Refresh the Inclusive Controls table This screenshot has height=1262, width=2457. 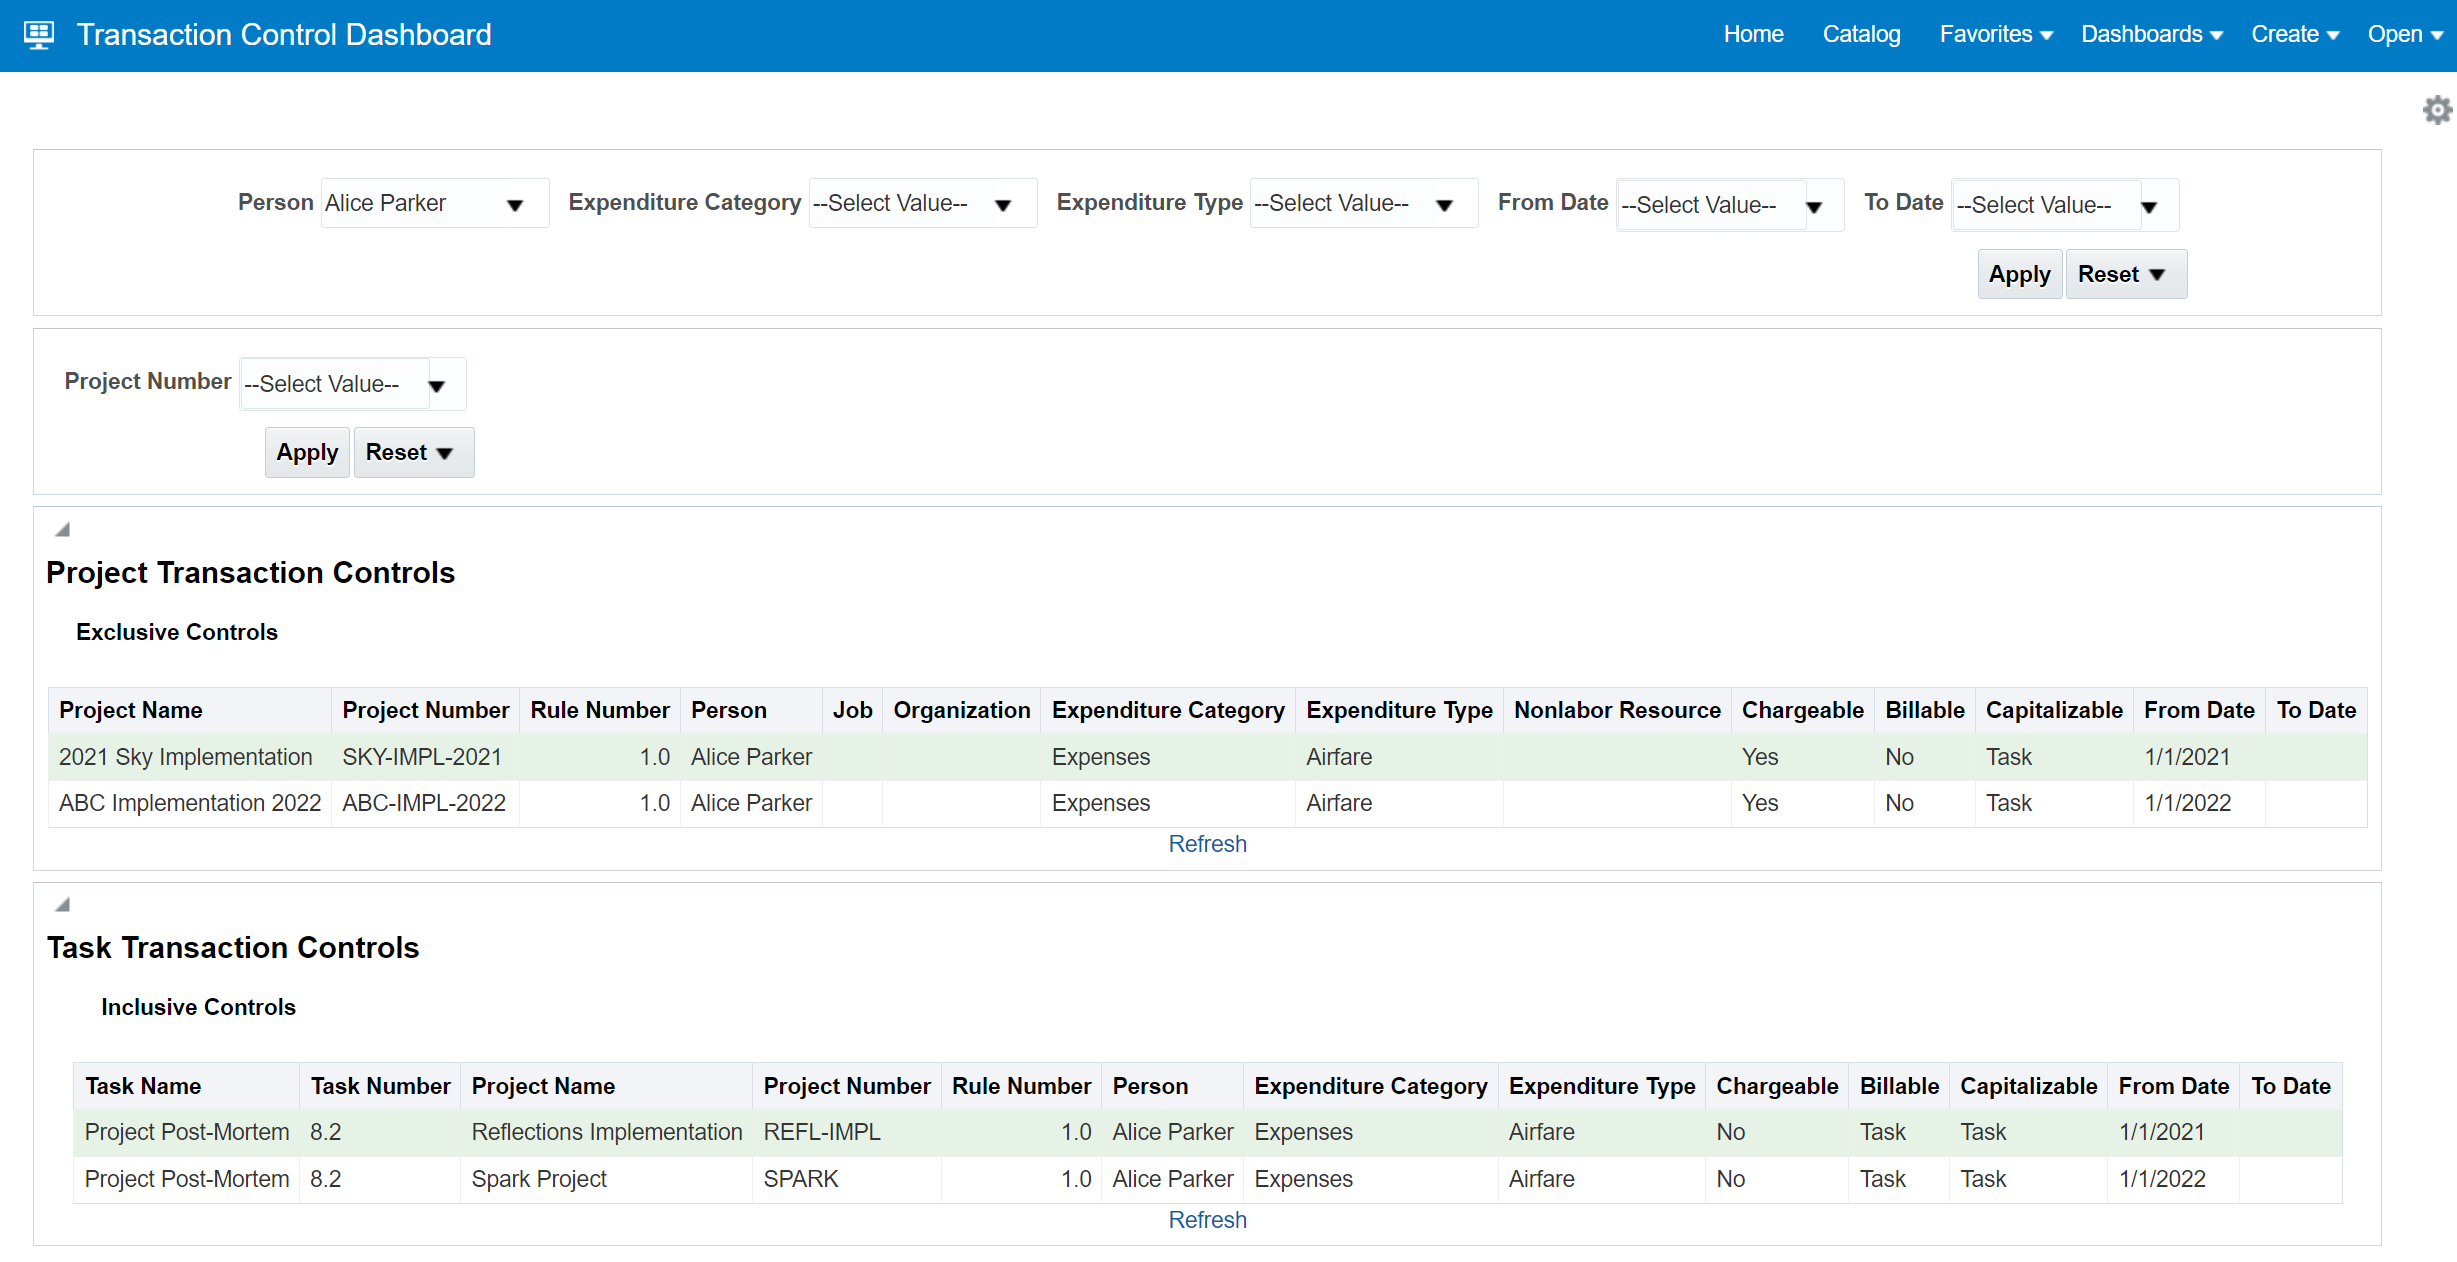coord(1207,1220)
